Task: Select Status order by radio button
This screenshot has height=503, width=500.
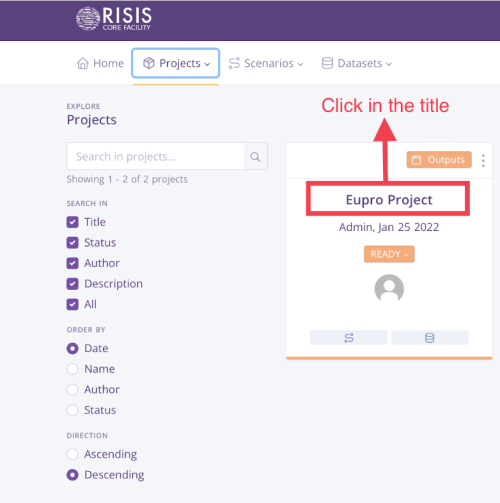Action: pos(72,410)
